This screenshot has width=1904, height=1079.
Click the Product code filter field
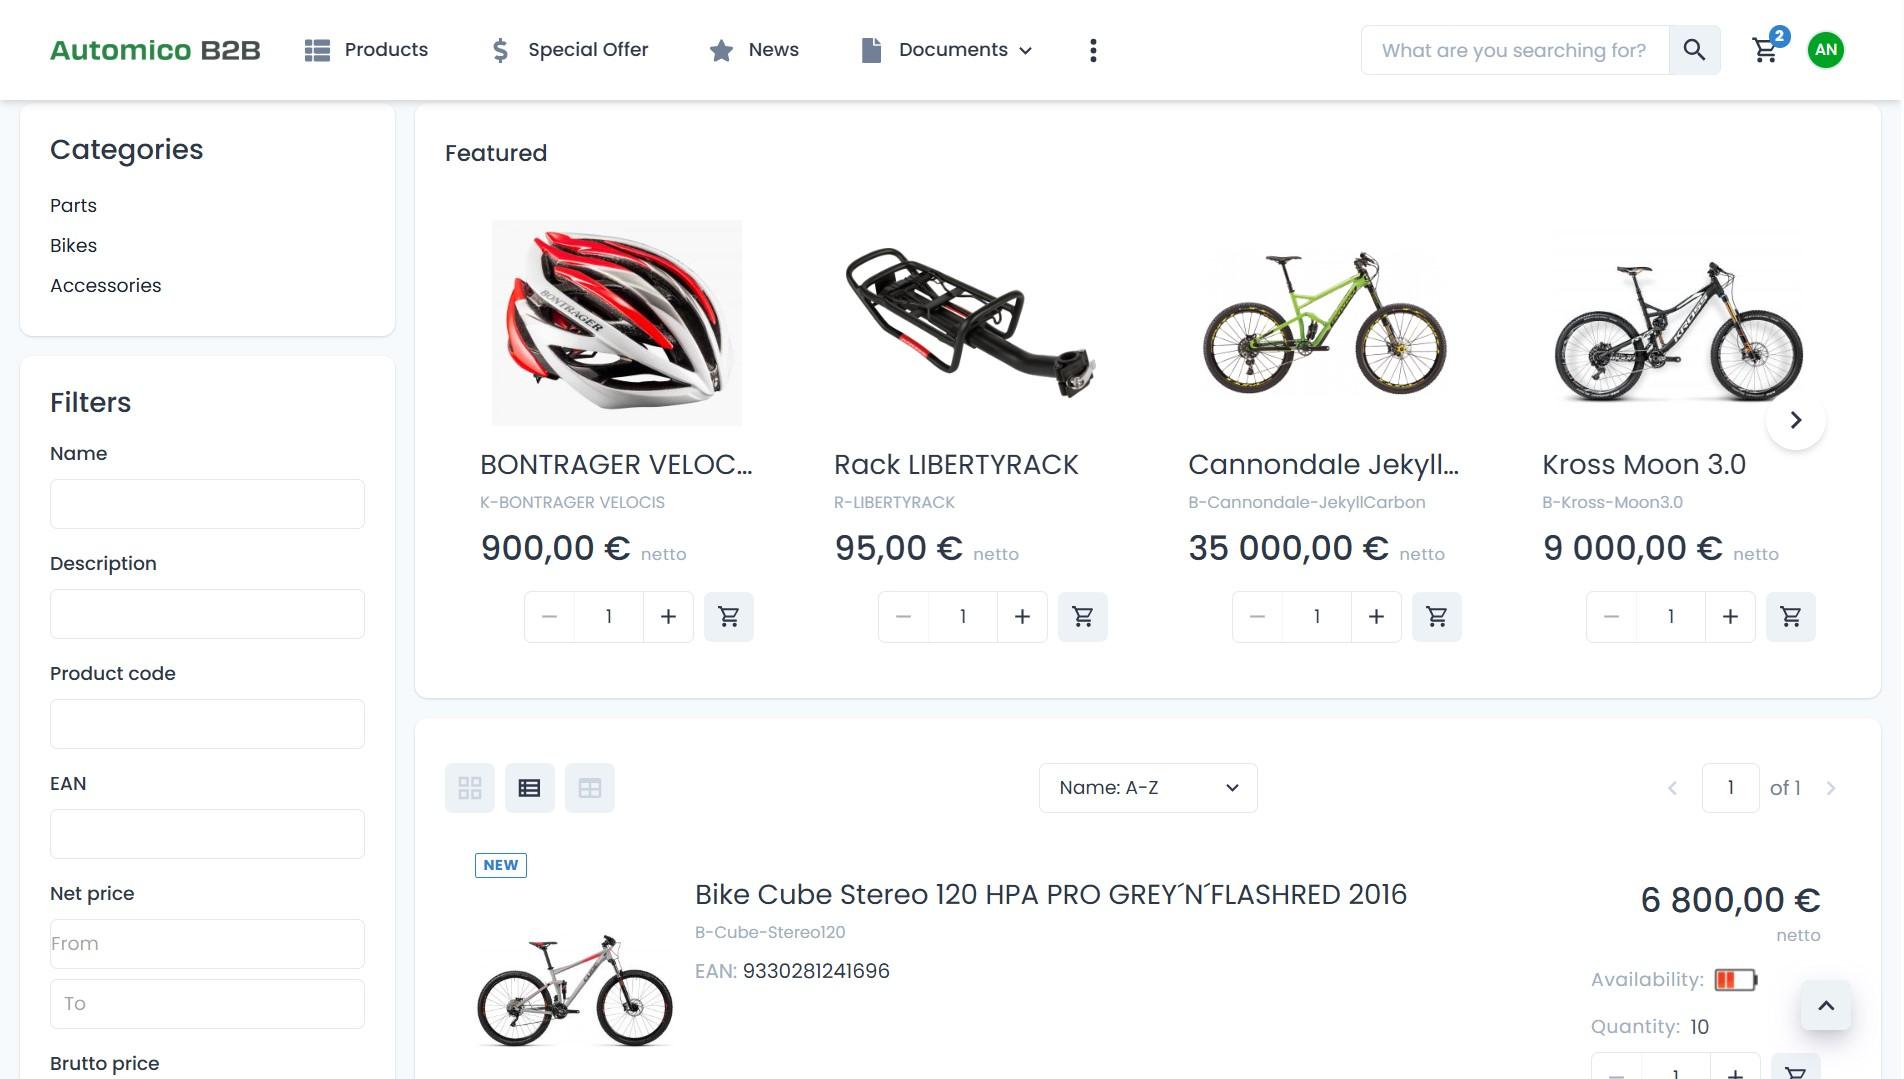(207, 724)
